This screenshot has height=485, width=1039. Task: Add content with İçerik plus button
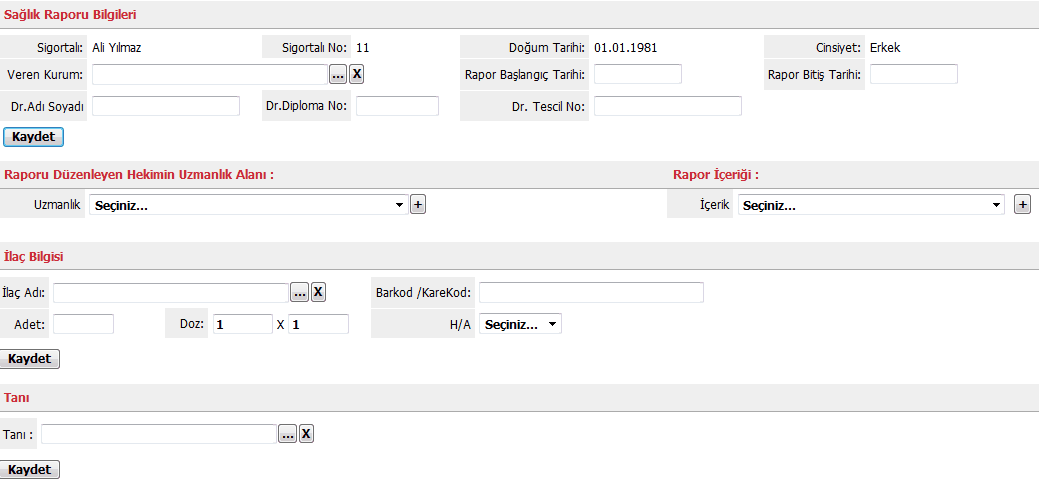tap(1022, 205)
